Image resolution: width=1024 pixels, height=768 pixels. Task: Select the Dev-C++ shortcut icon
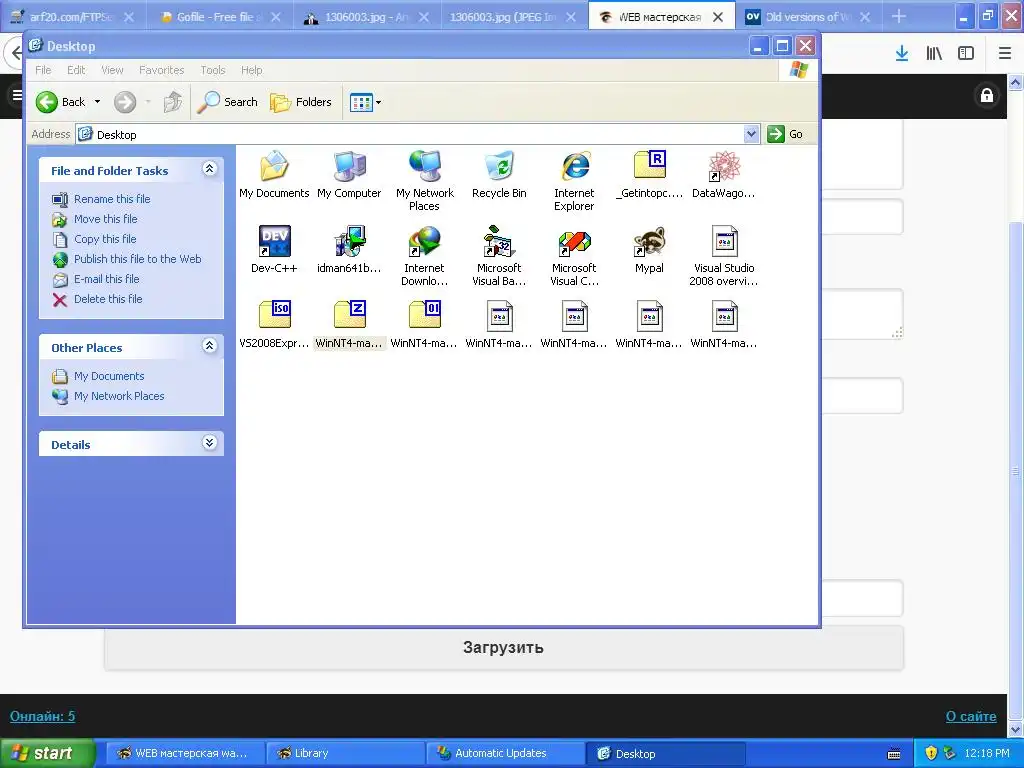(x=274, y=249)
